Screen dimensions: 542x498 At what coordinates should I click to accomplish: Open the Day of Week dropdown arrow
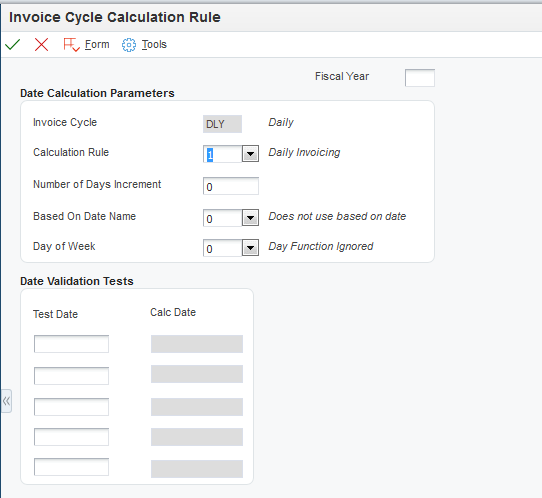click(x=250, y=248)
